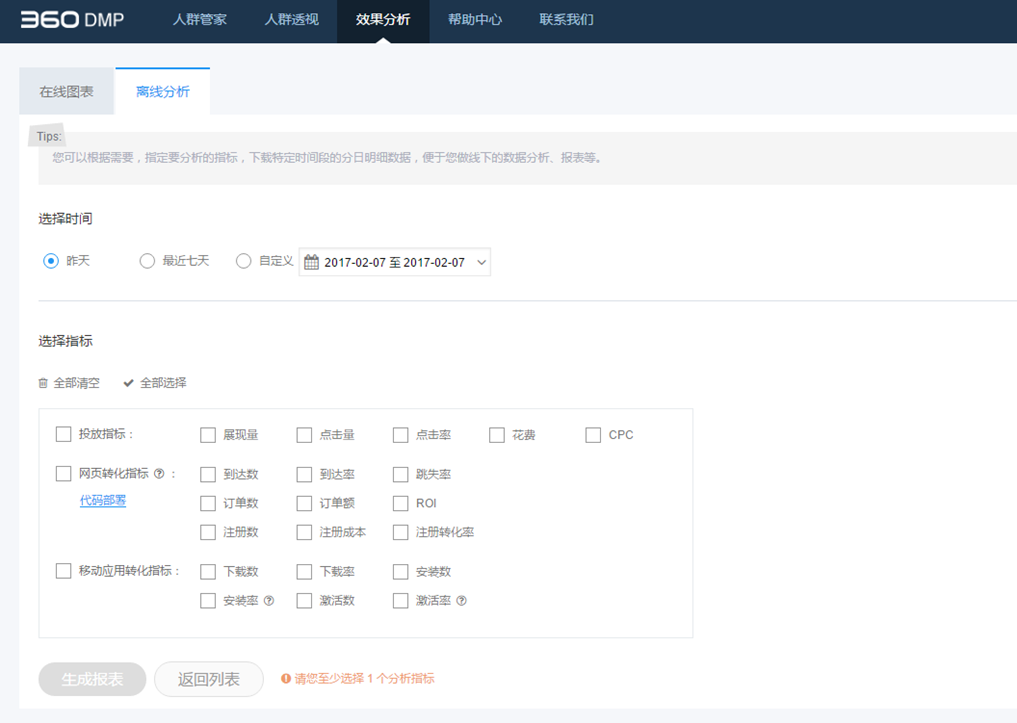This screenshot has width=1017, height=723.
Task: Click help icon next to 激活率
Action: pyautogui.click(x=462, y=601)
